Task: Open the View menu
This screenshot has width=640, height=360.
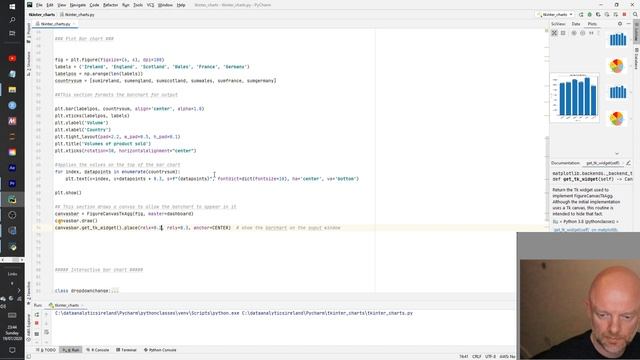Action: [x=61, y=5]
